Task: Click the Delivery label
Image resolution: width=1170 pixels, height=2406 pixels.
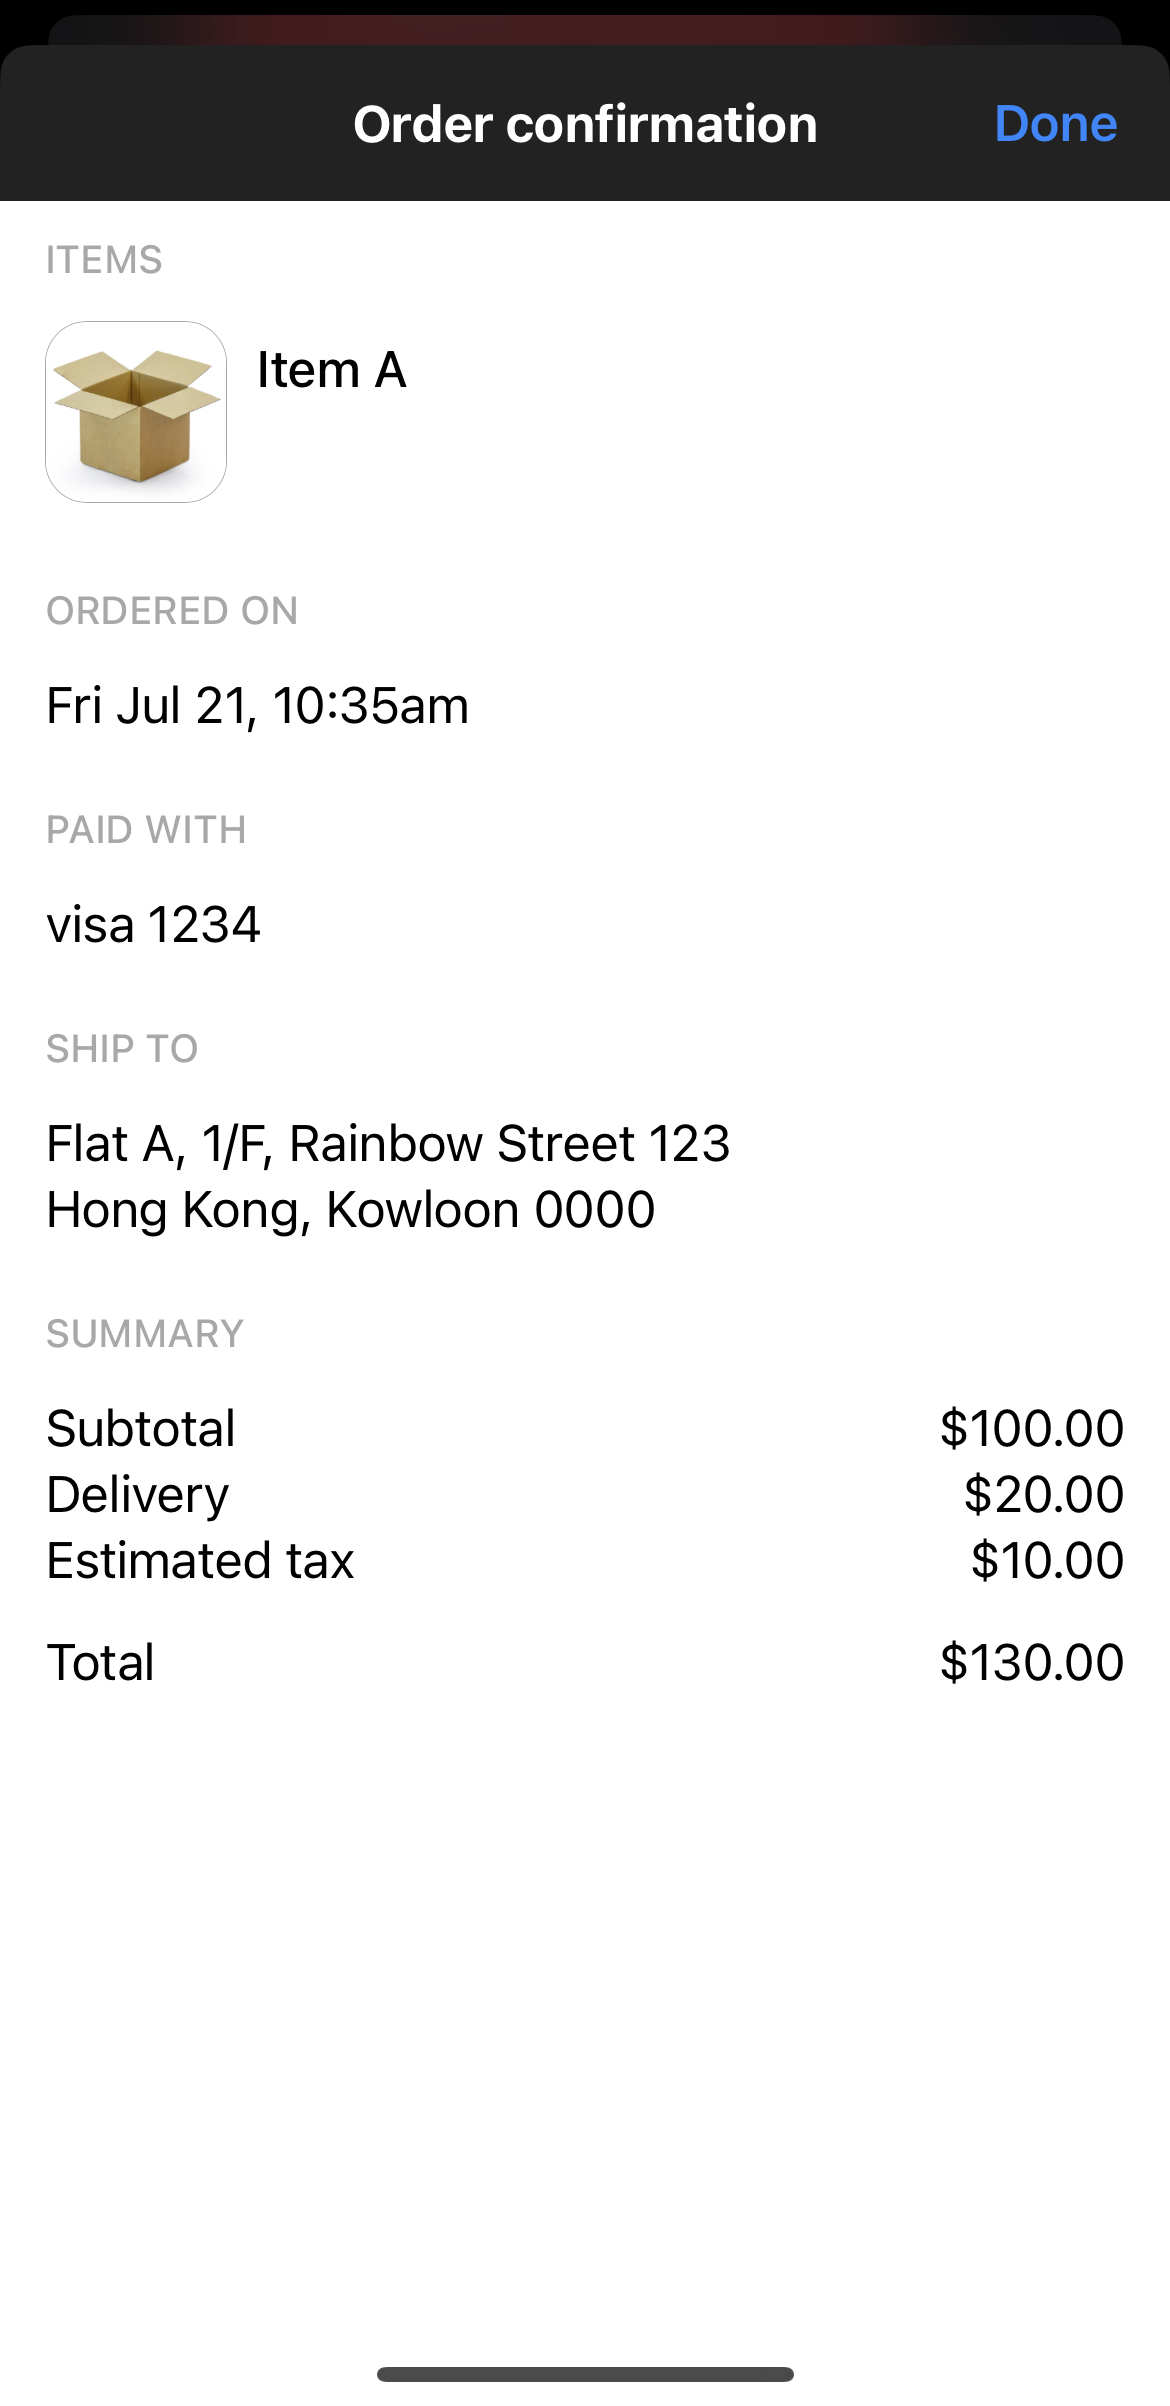Action: [138, 1494]
